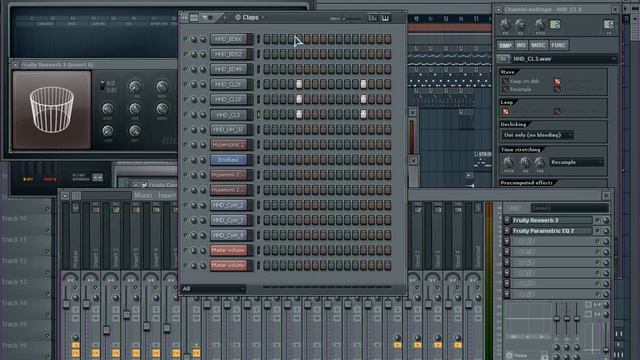
Task: Open the HHD_CL3.wav sample dropdown
Action: pos(564,59)
